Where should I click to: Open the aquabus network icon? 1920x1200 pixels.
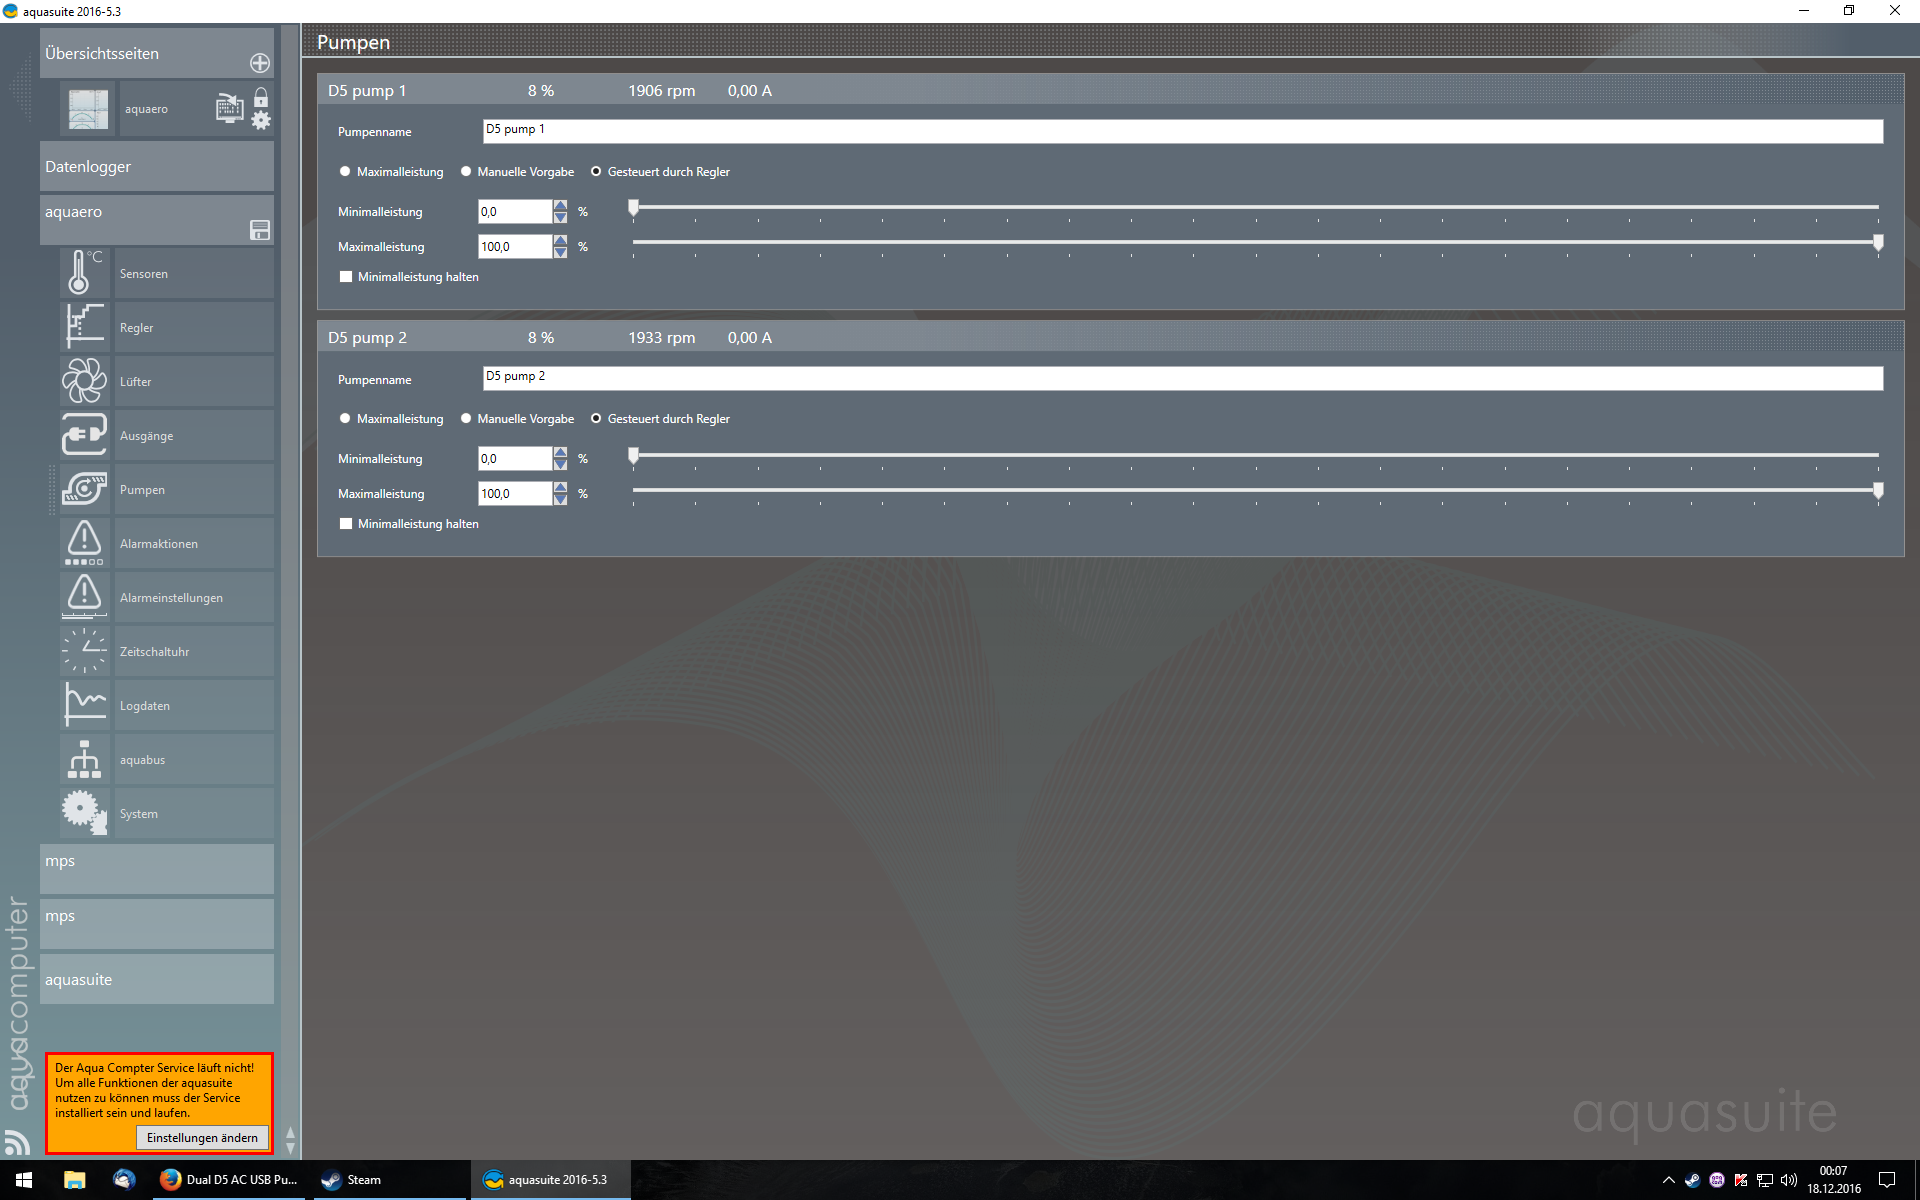83,759
